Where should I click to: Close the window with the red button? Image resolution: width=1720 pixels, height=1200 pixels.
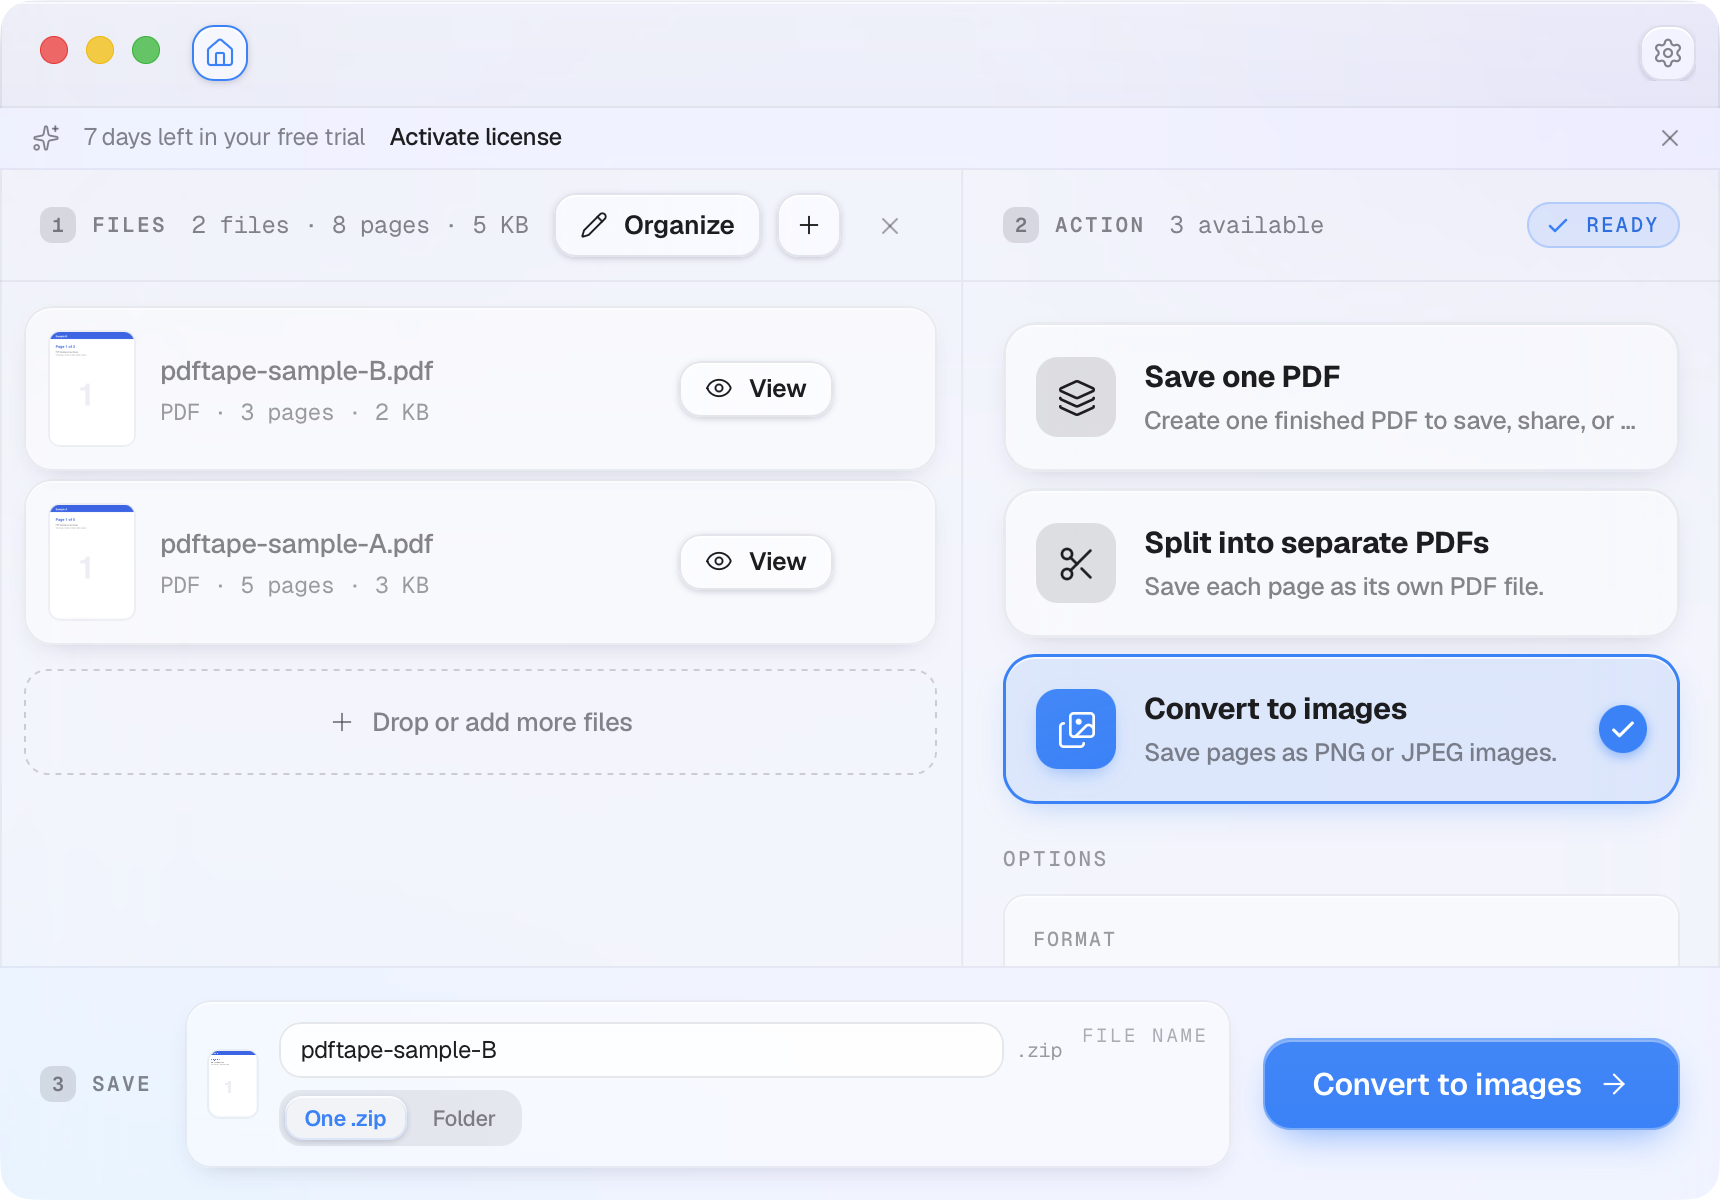click(x=54, y=50)
